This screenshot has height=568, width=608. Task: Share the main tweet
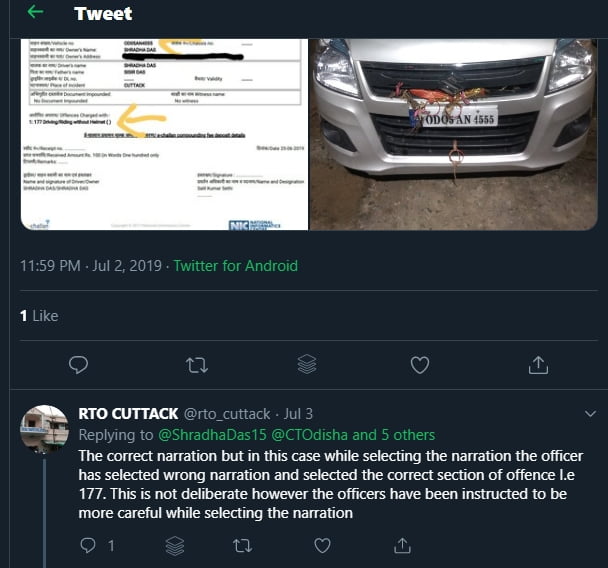[x=538, y=365]
